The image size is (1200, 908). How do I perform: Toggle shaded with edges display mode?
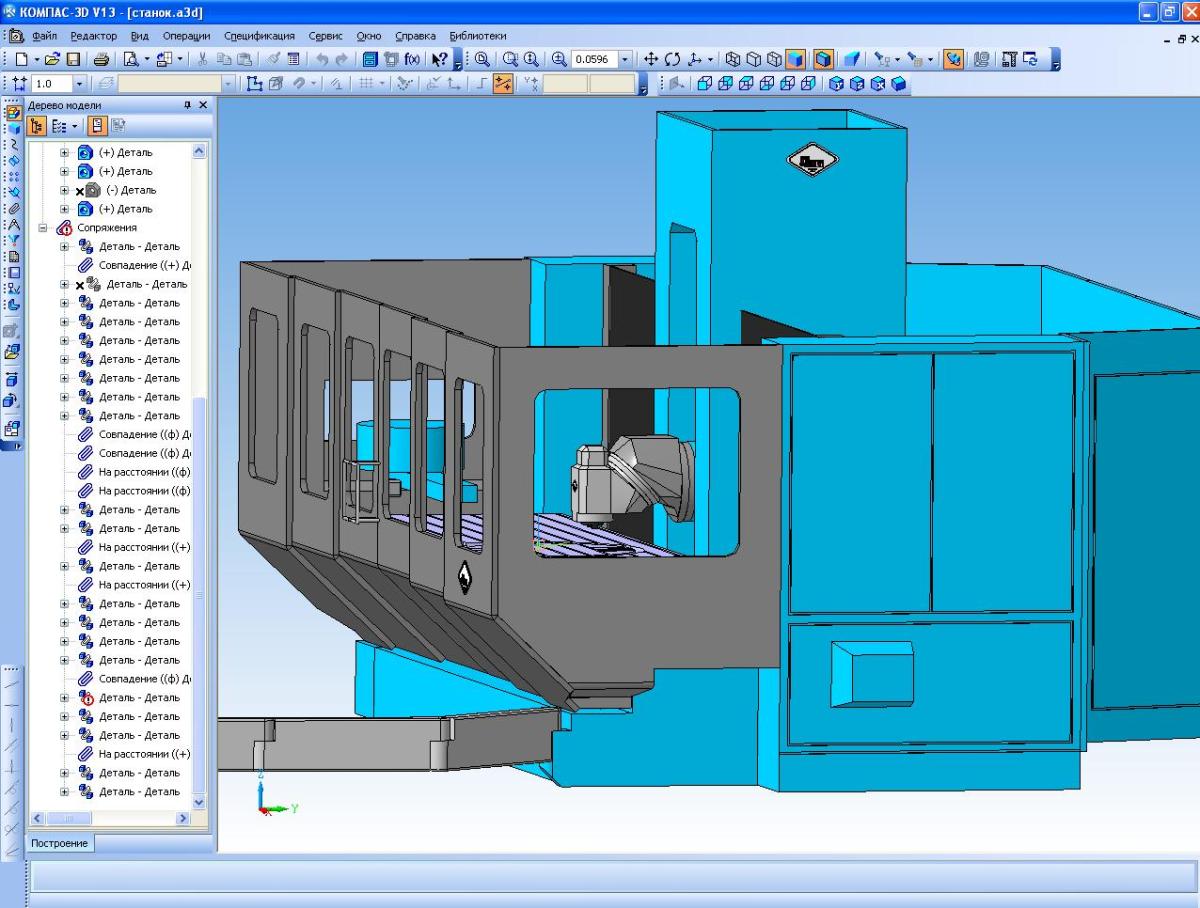pyautogui.click(x=822, y=60)
